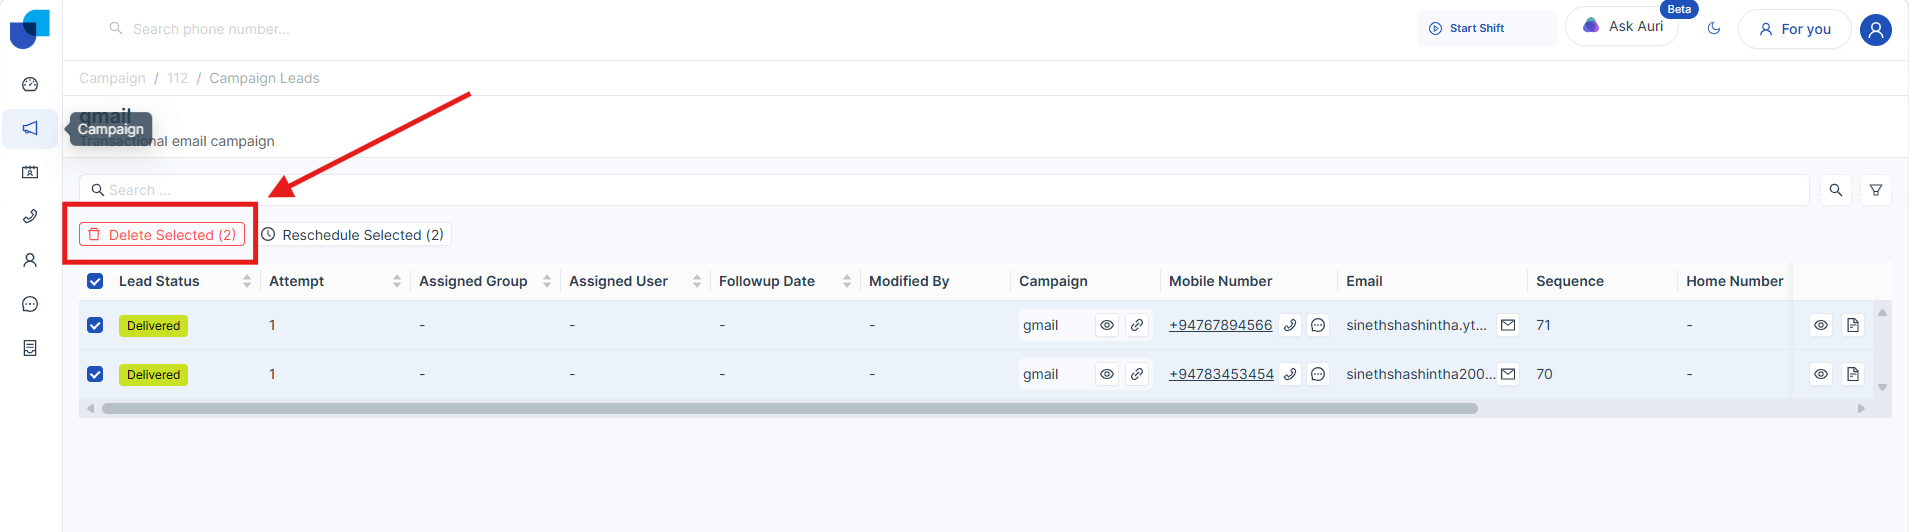Uncheck the first Delivered lead row
1912x532 pixels.
coord(95,325)
